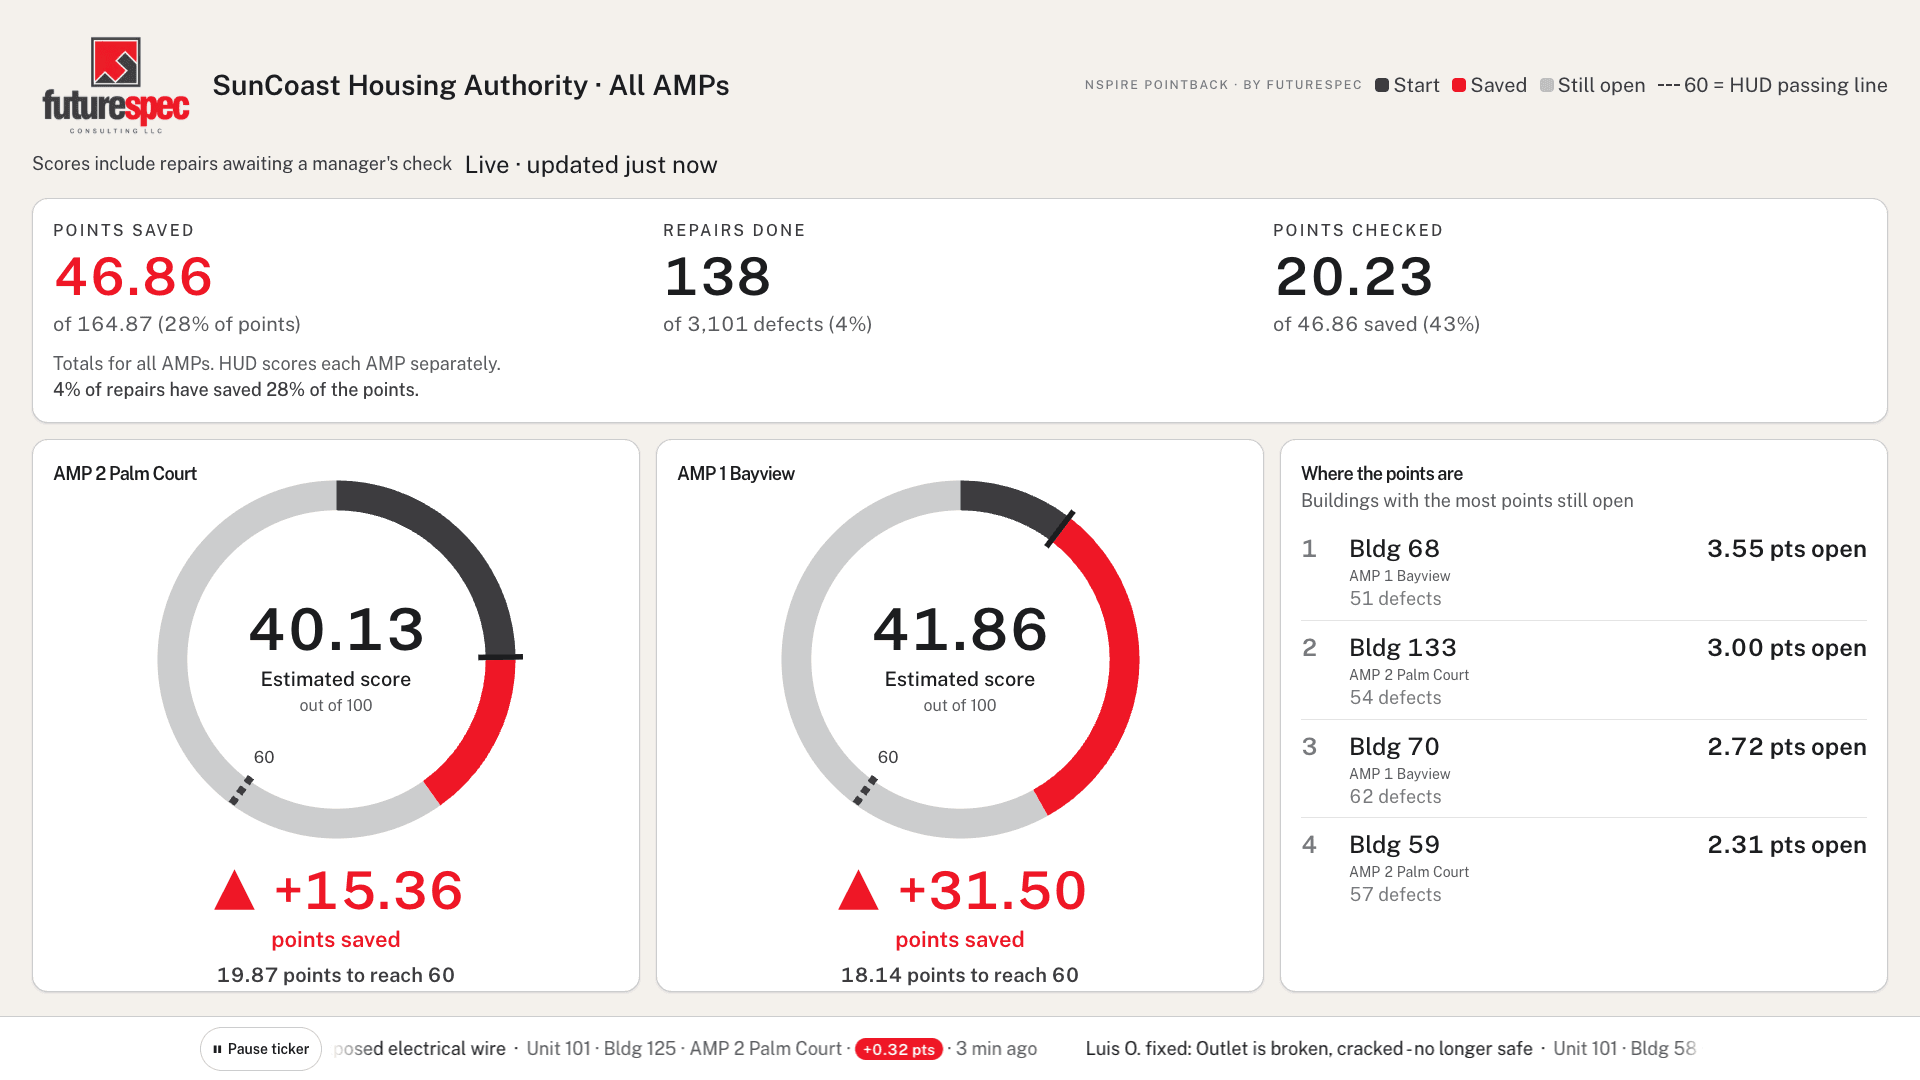
Task: Click "3.55 pts open" value
Action: 1786,549
